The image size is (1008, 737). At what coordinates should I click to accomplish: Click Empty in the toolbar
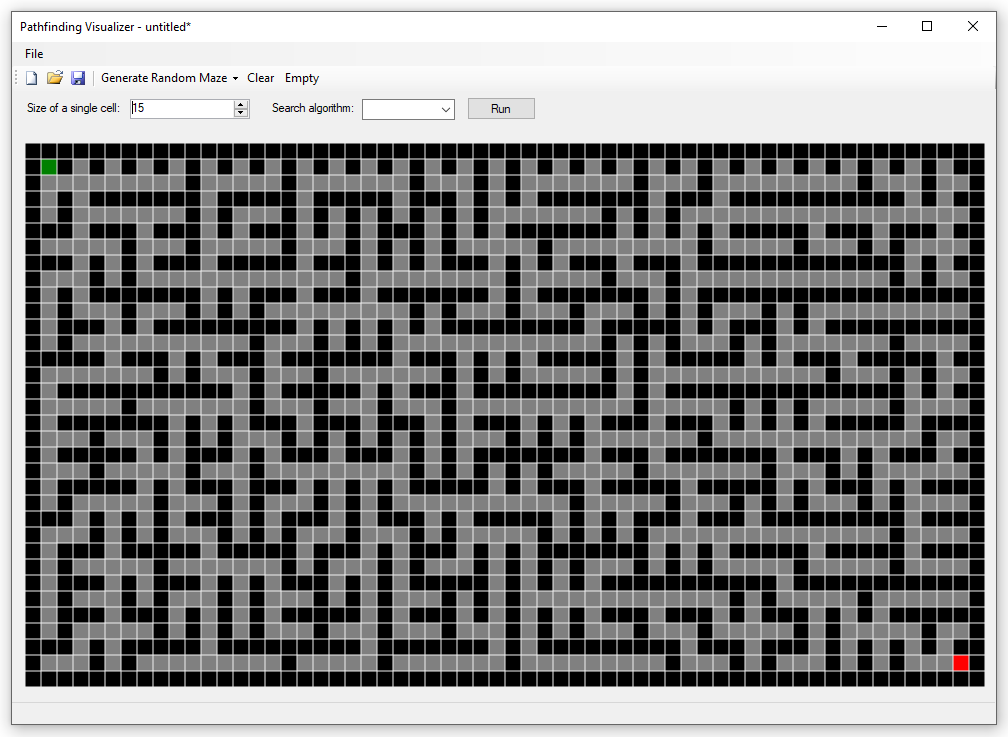301,77
